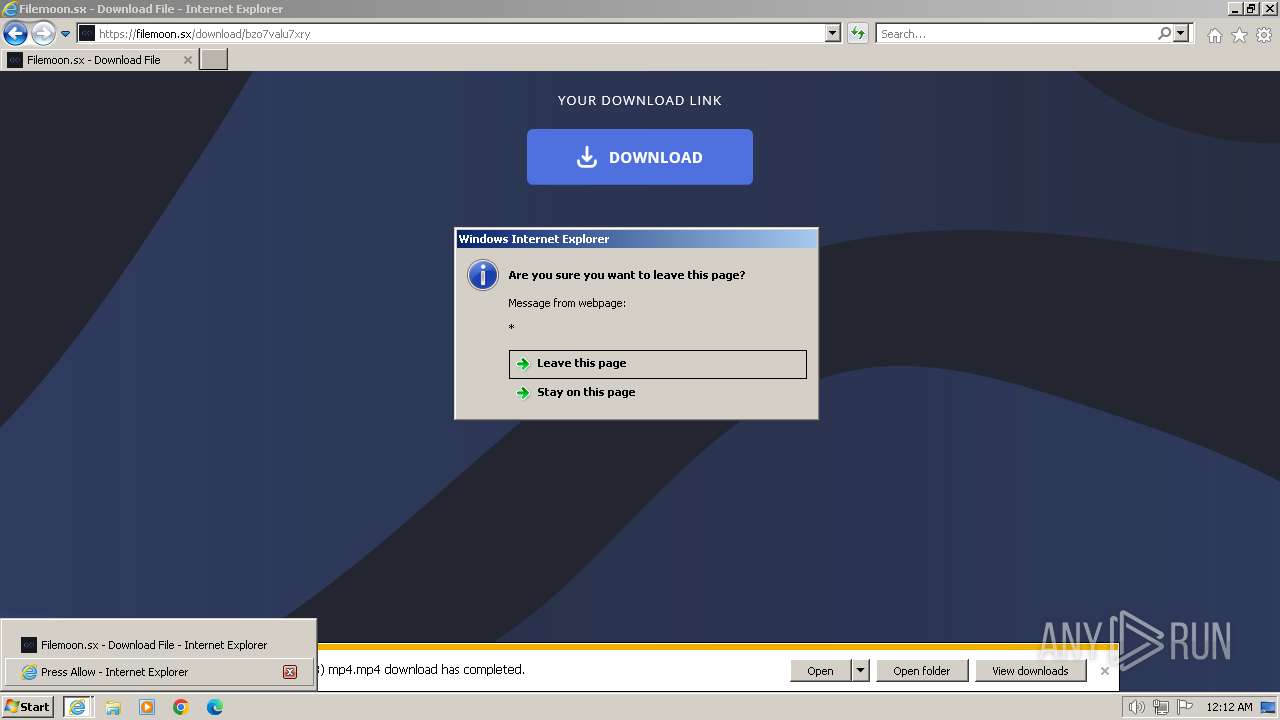Open Favorites star icon
This screenshot has width=1280, height=720.
point(1239,35)
